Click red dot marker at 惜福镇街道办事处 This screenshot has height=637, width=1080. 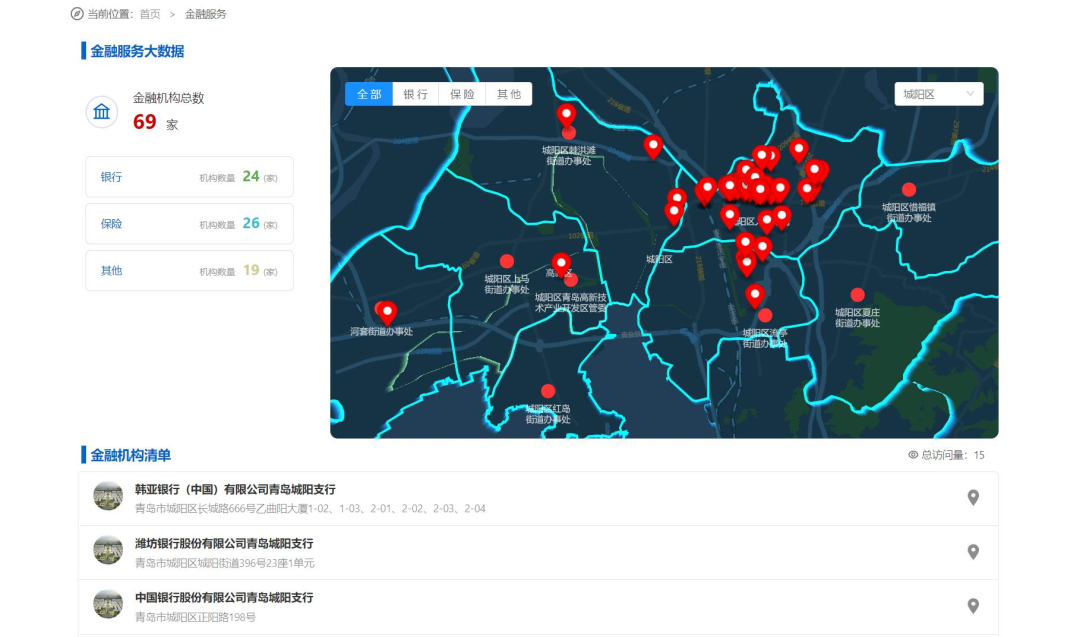(x=908, y=189)
